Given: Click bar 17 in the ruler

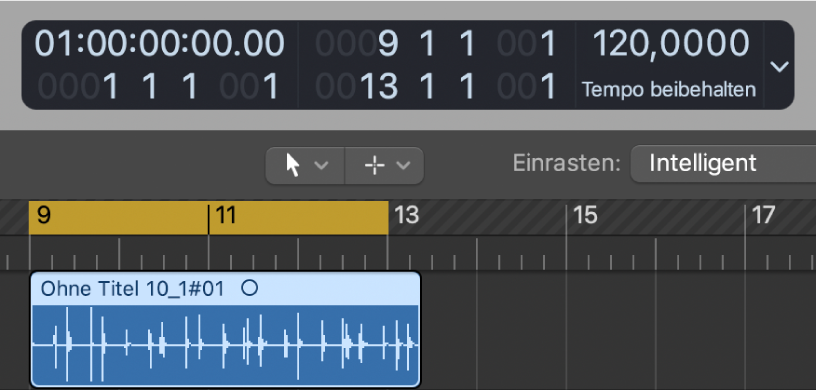Looking at the screenshot, I should click(x=763, y=215).
